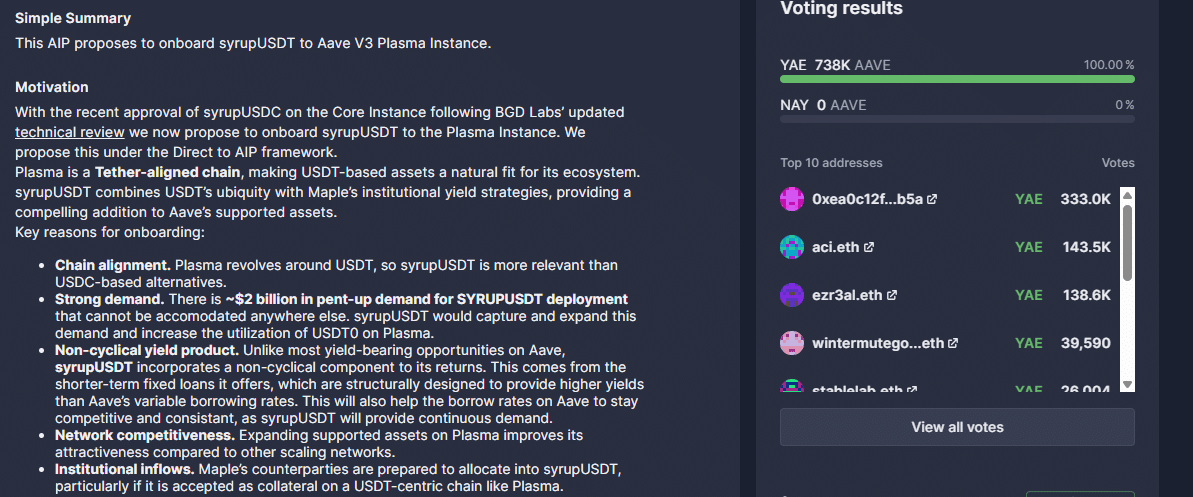Select the teal avatar for aci.eth
Screen dimensions: 1193x497
point(792,247)
